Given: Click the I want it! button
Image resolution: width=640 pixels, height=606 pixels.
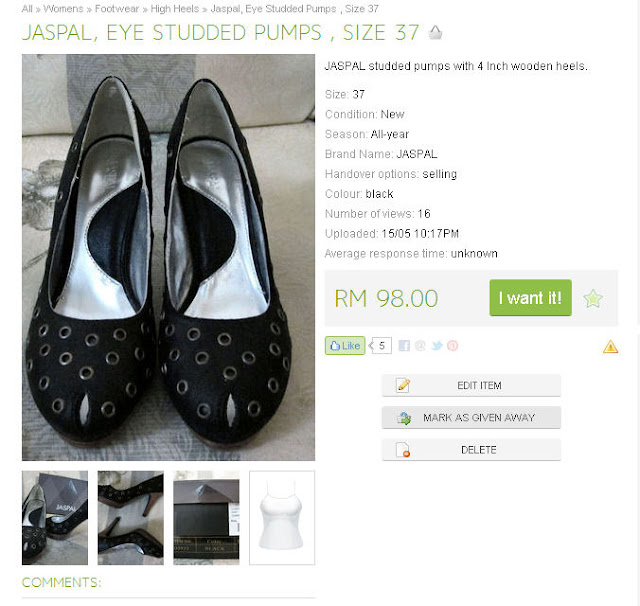Looking at the screenshot, I should [x=530, y=297].
